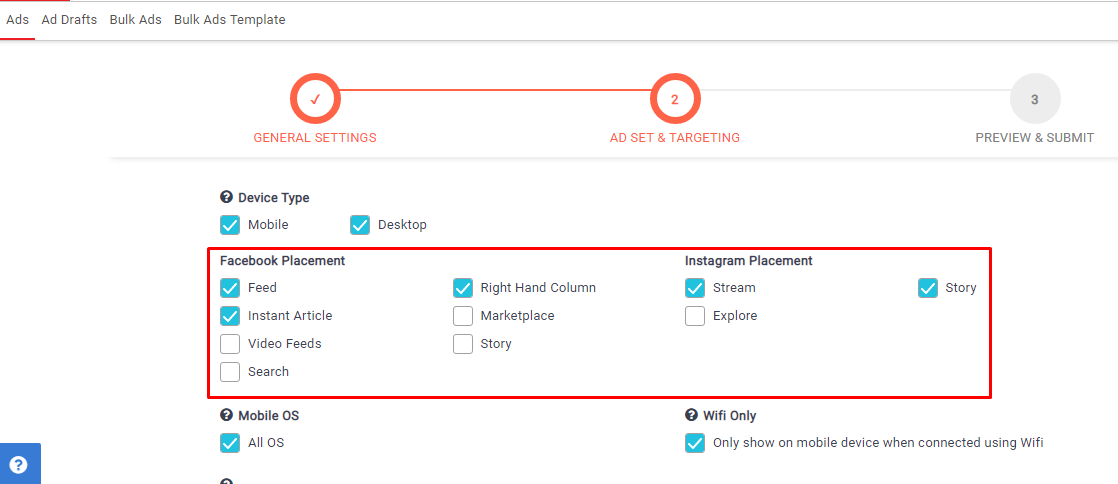Screen dimensions: 1118x484
Task: Check the Instagram Explore placement checkbox
Action: coord(695,316)
